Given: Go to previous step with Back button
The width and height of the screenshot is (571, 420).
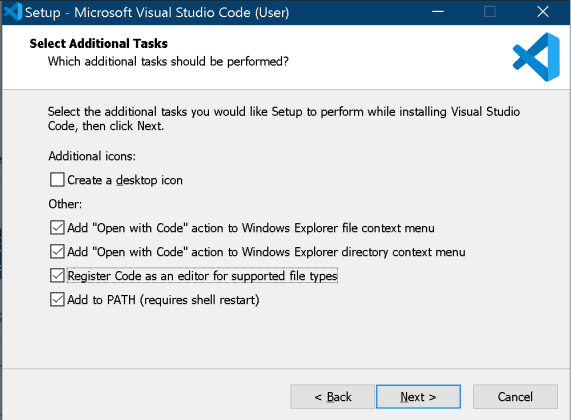Looking at the screenshot, I should (332, 397).
